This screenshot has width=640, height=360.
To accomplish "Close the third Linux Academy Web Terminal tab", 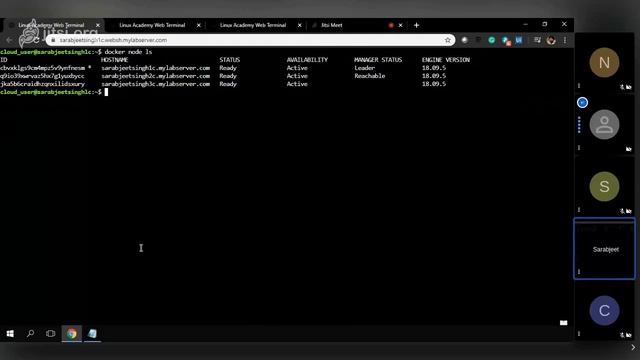I will (300, 25).
